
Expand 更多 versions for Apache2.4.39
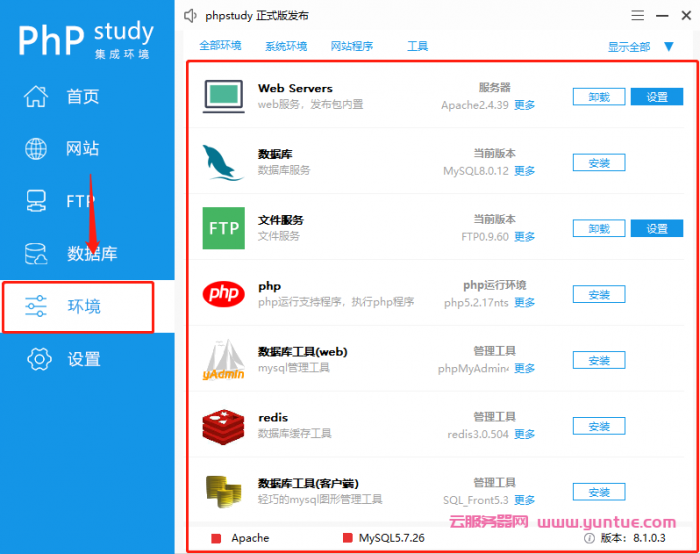(x=524, y=105)
